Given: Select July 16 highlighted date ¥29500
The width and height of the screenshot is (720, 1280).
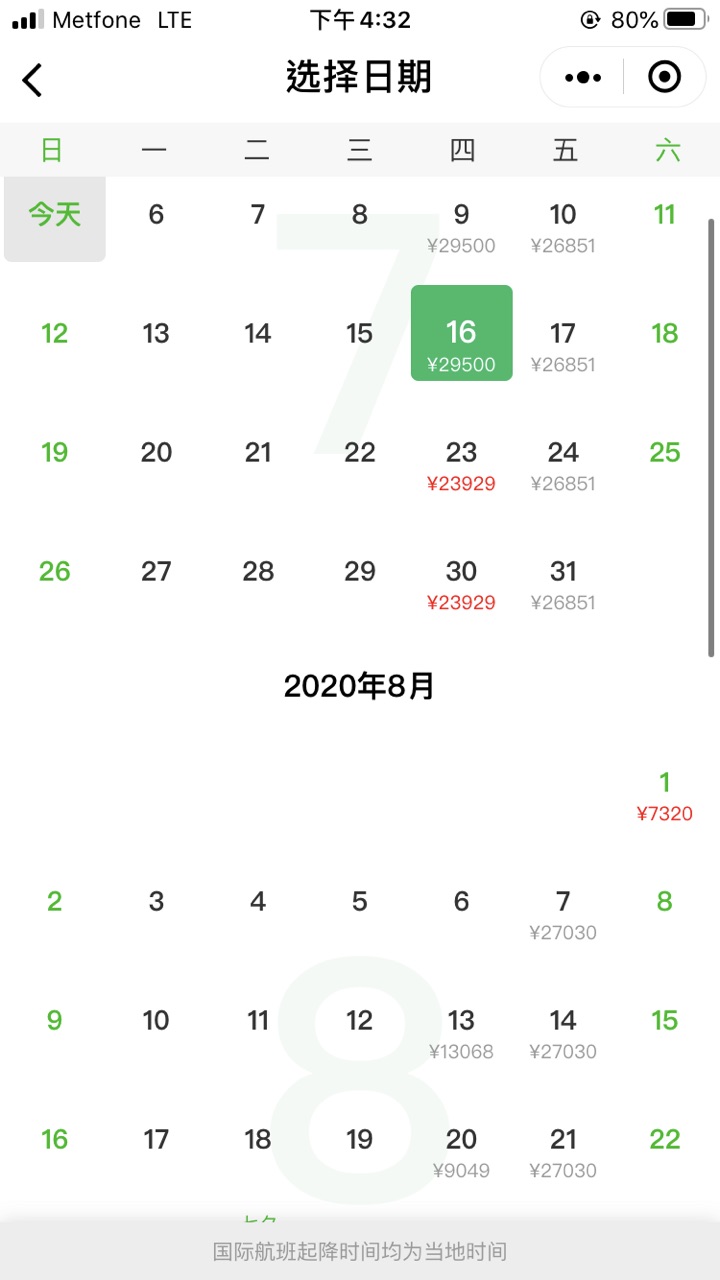Looking at the screenshot, I should 462,333.
